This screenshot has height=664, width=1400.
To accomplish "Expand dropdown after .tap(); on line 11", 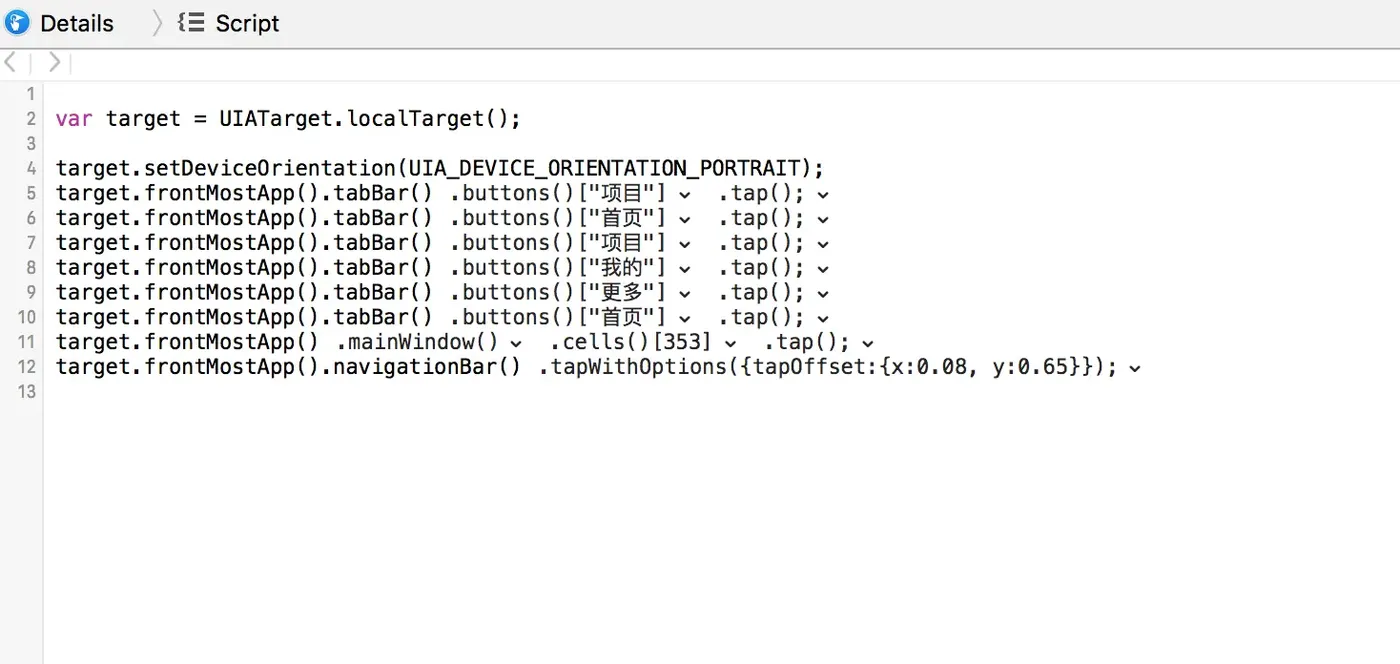I will point(868,344).
